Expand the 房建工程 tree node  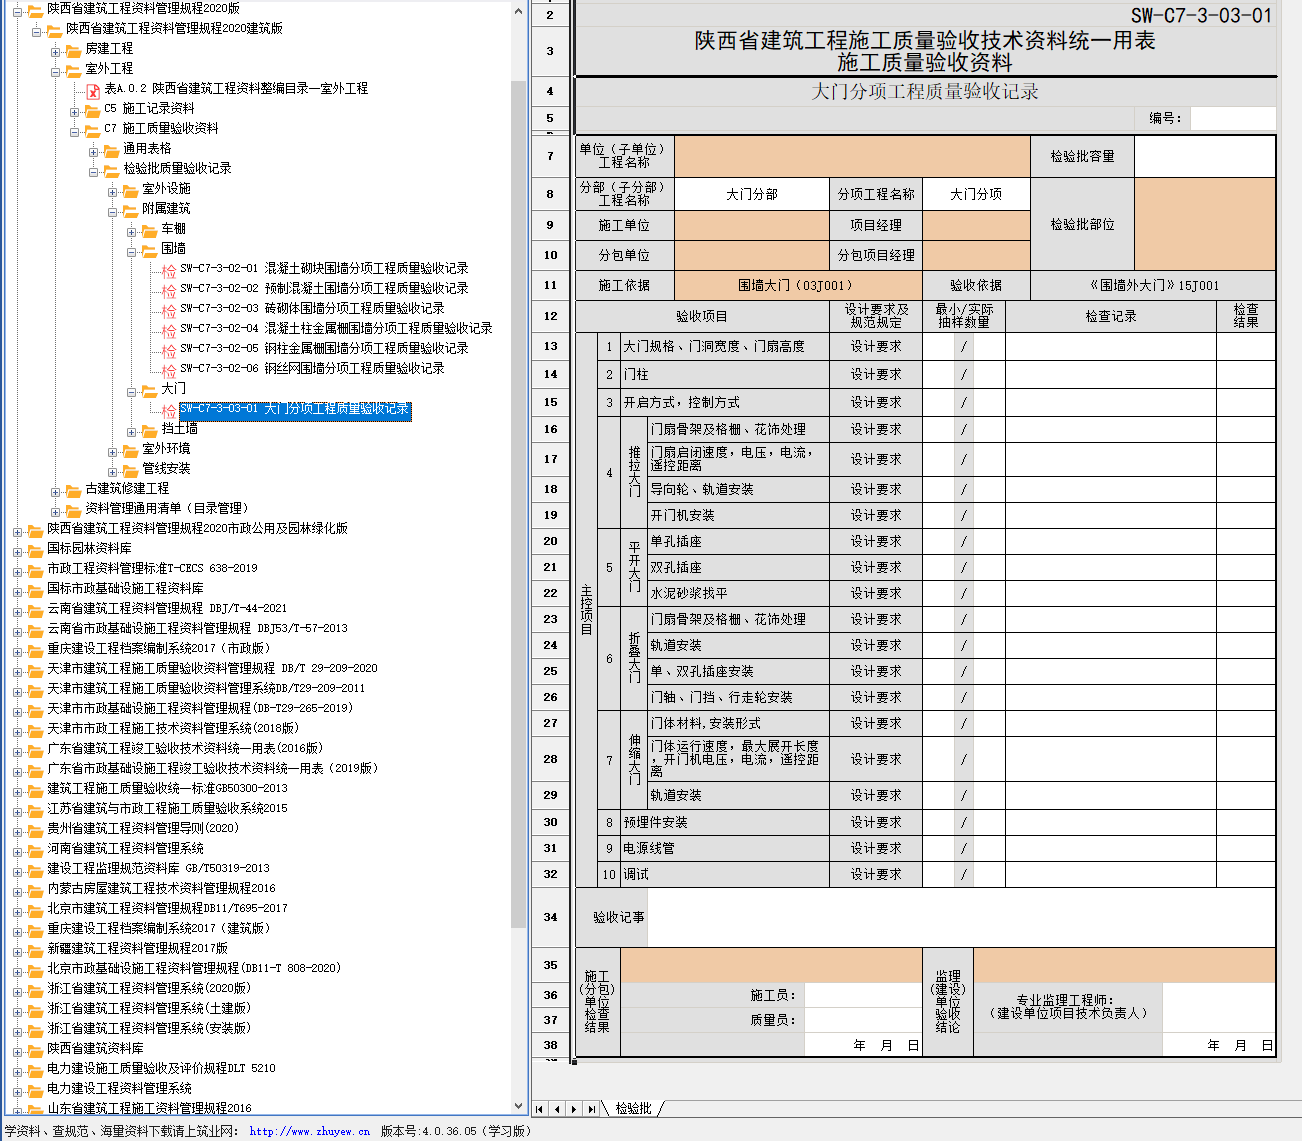pos(56,50)
